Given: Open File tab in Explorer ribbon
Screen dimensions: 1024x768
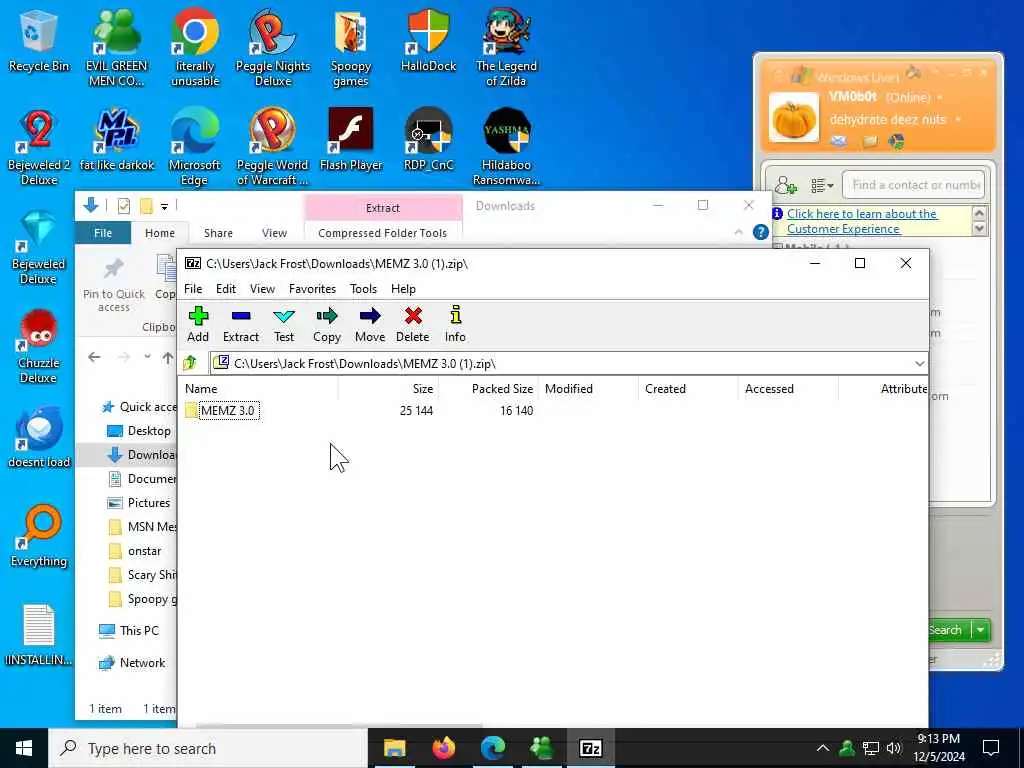Looking at the screenshot, I should coord(103,233).
